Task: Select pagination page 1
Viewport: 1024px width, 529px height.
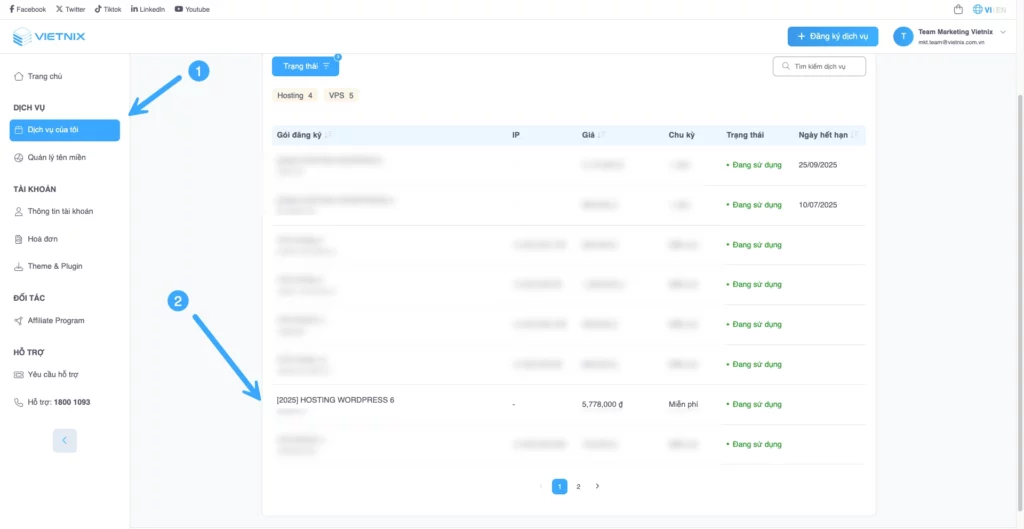Action: click(x=560, y=487)
